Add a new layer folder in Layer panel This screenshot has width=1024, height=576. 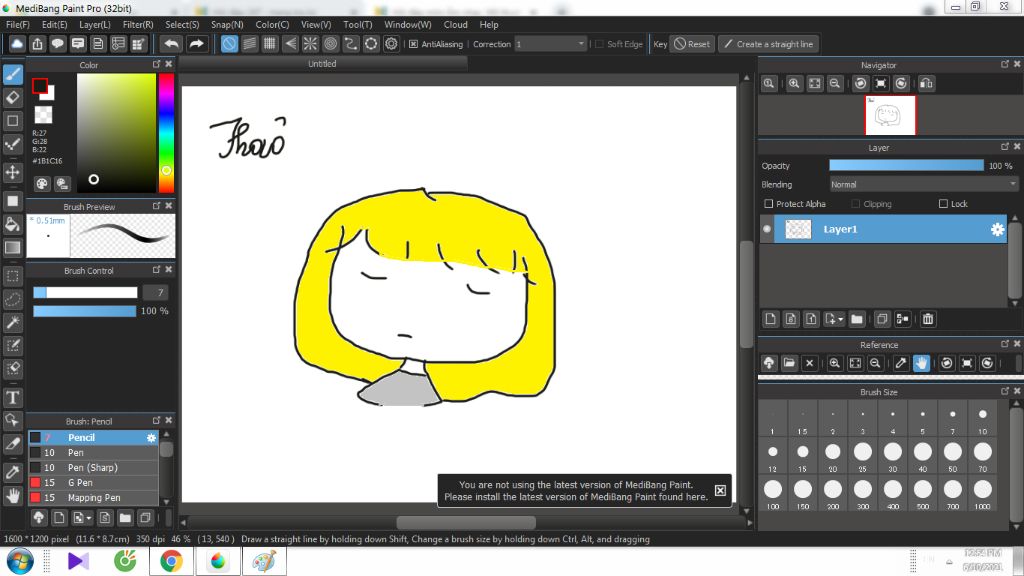tap(857, 319)
